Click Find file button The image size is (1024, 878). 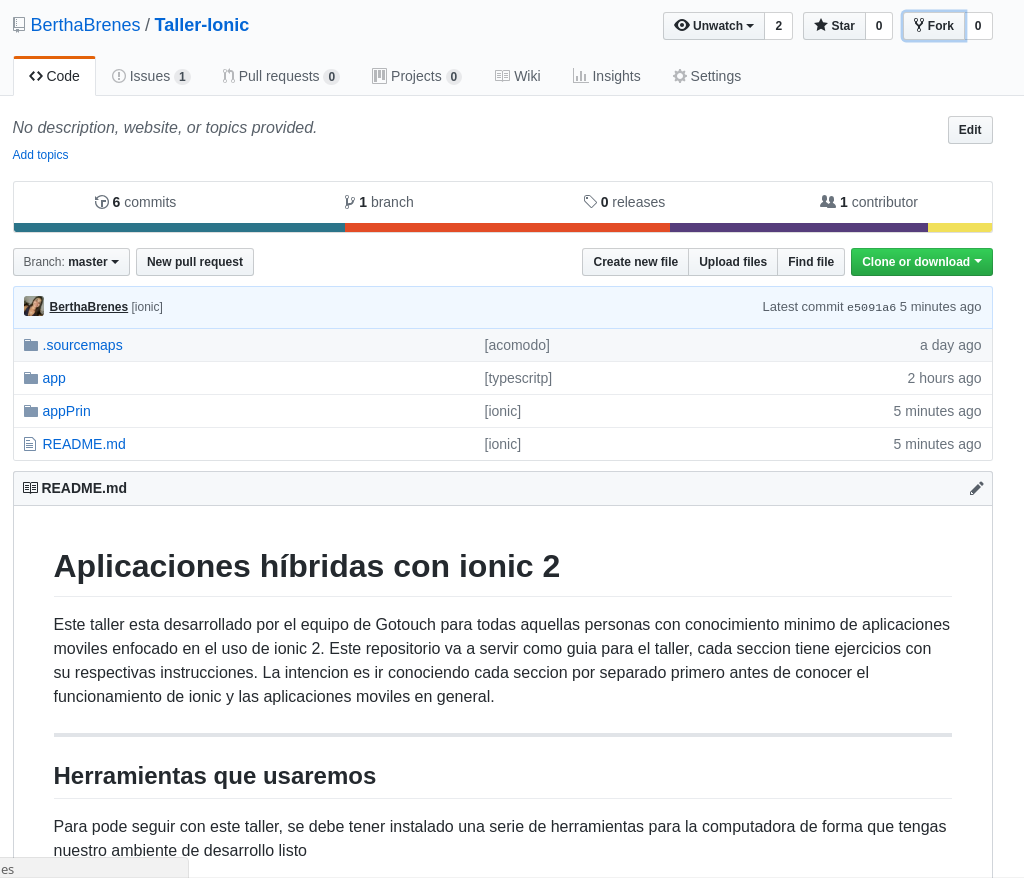pos(810,262)
